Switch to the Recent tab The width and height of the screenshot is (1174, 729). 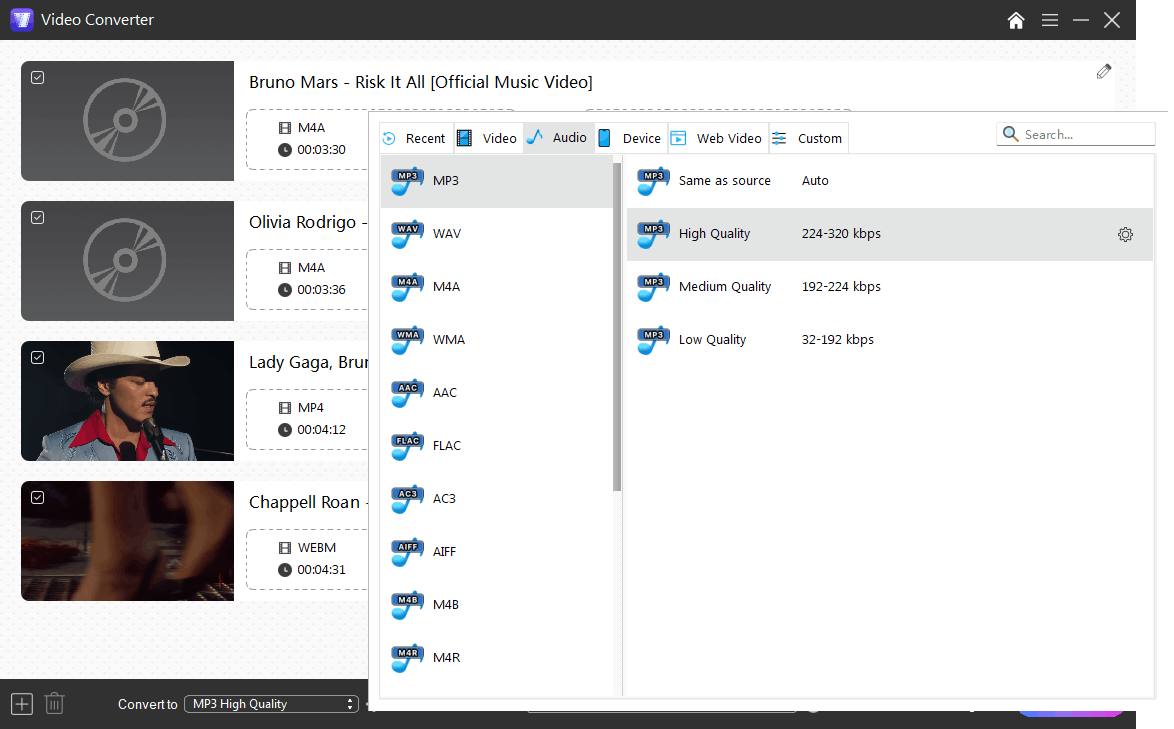point(416,138)
